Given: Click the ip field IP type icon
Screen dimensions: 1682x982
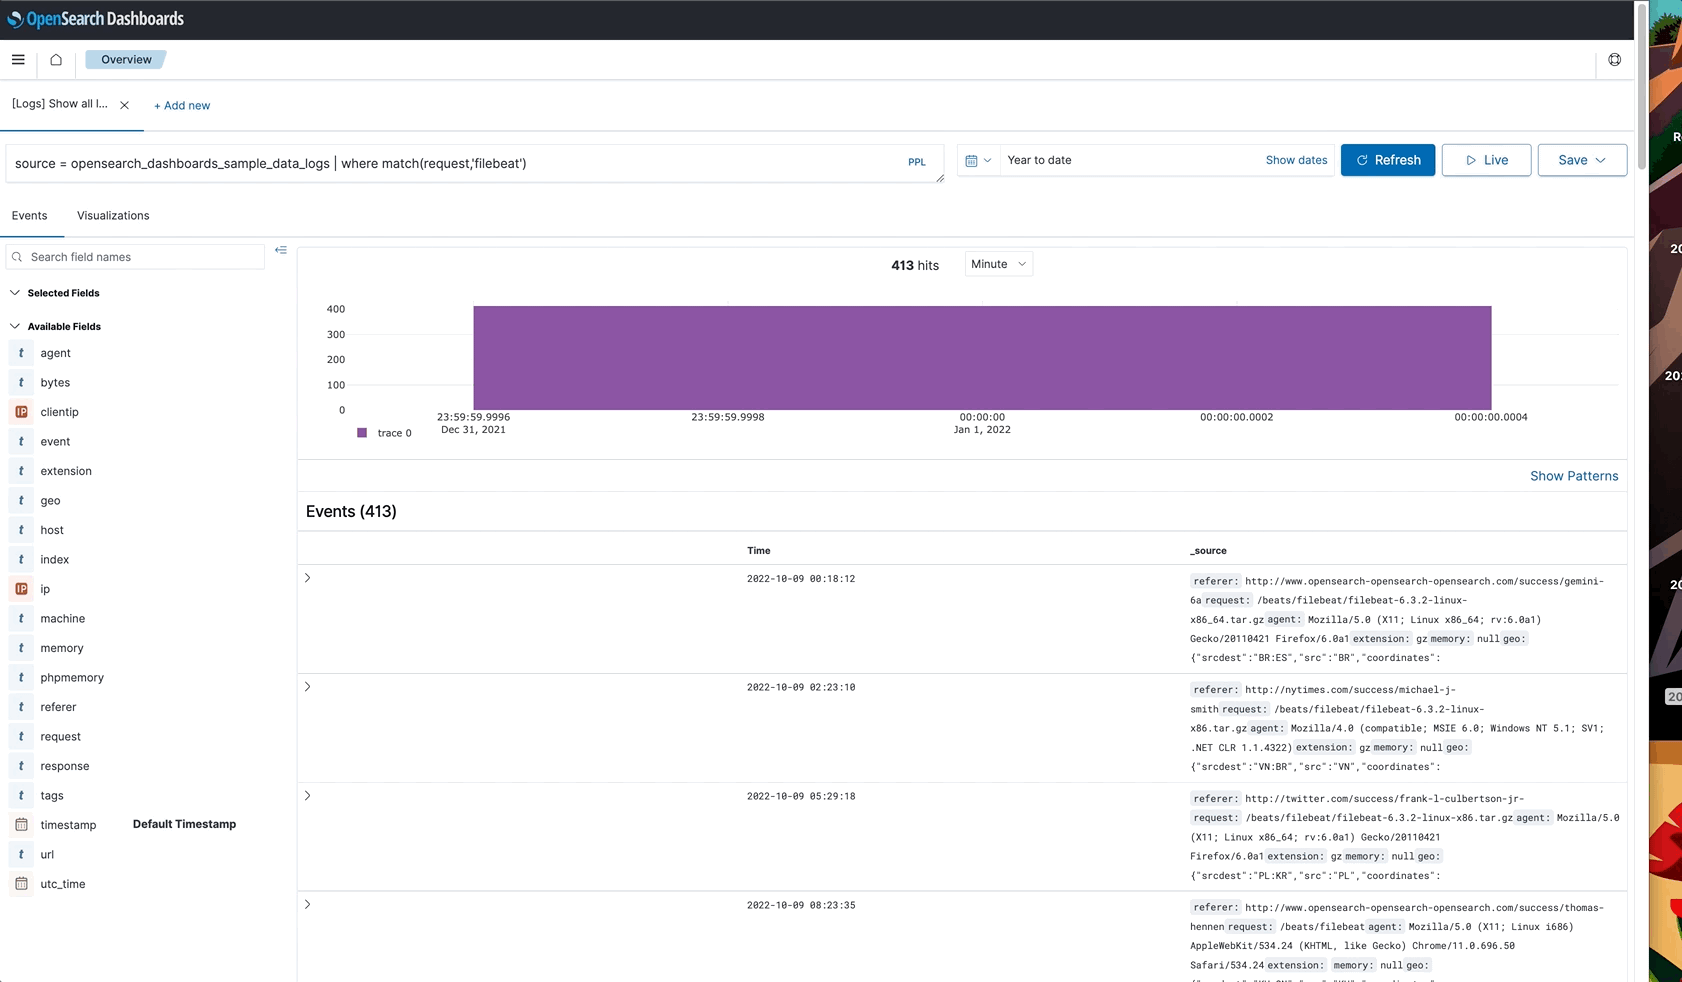Looking at the screenshot, I should click(21, 589).
